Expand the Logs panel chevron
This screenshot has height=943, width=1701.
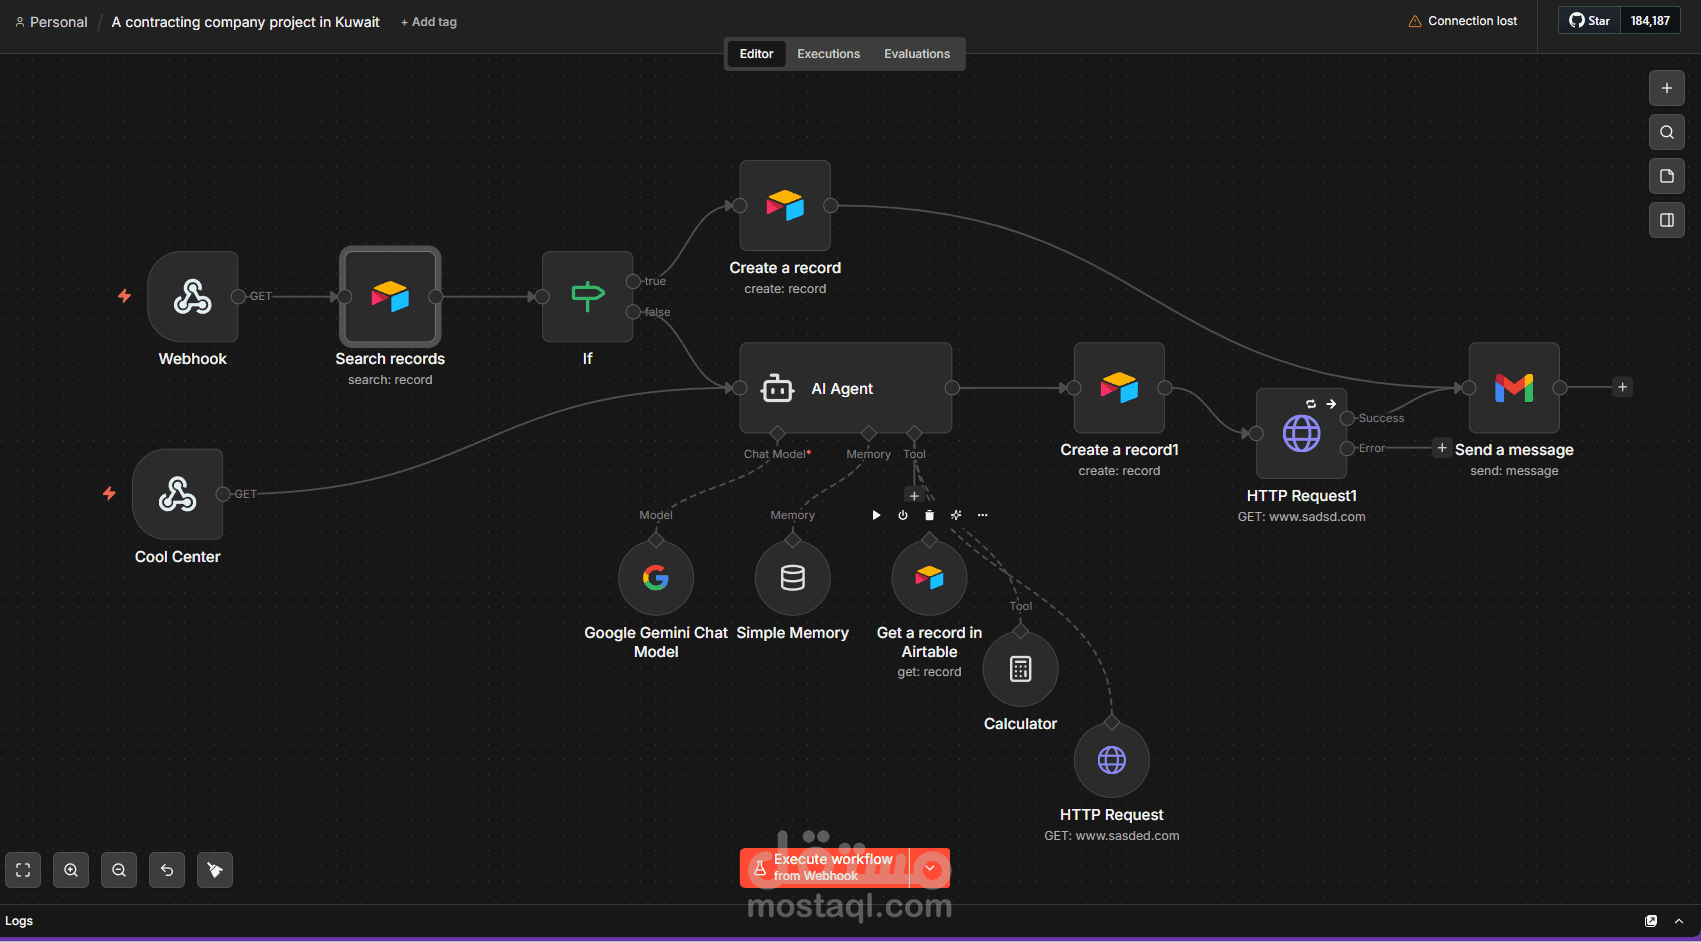point(1679,921)
